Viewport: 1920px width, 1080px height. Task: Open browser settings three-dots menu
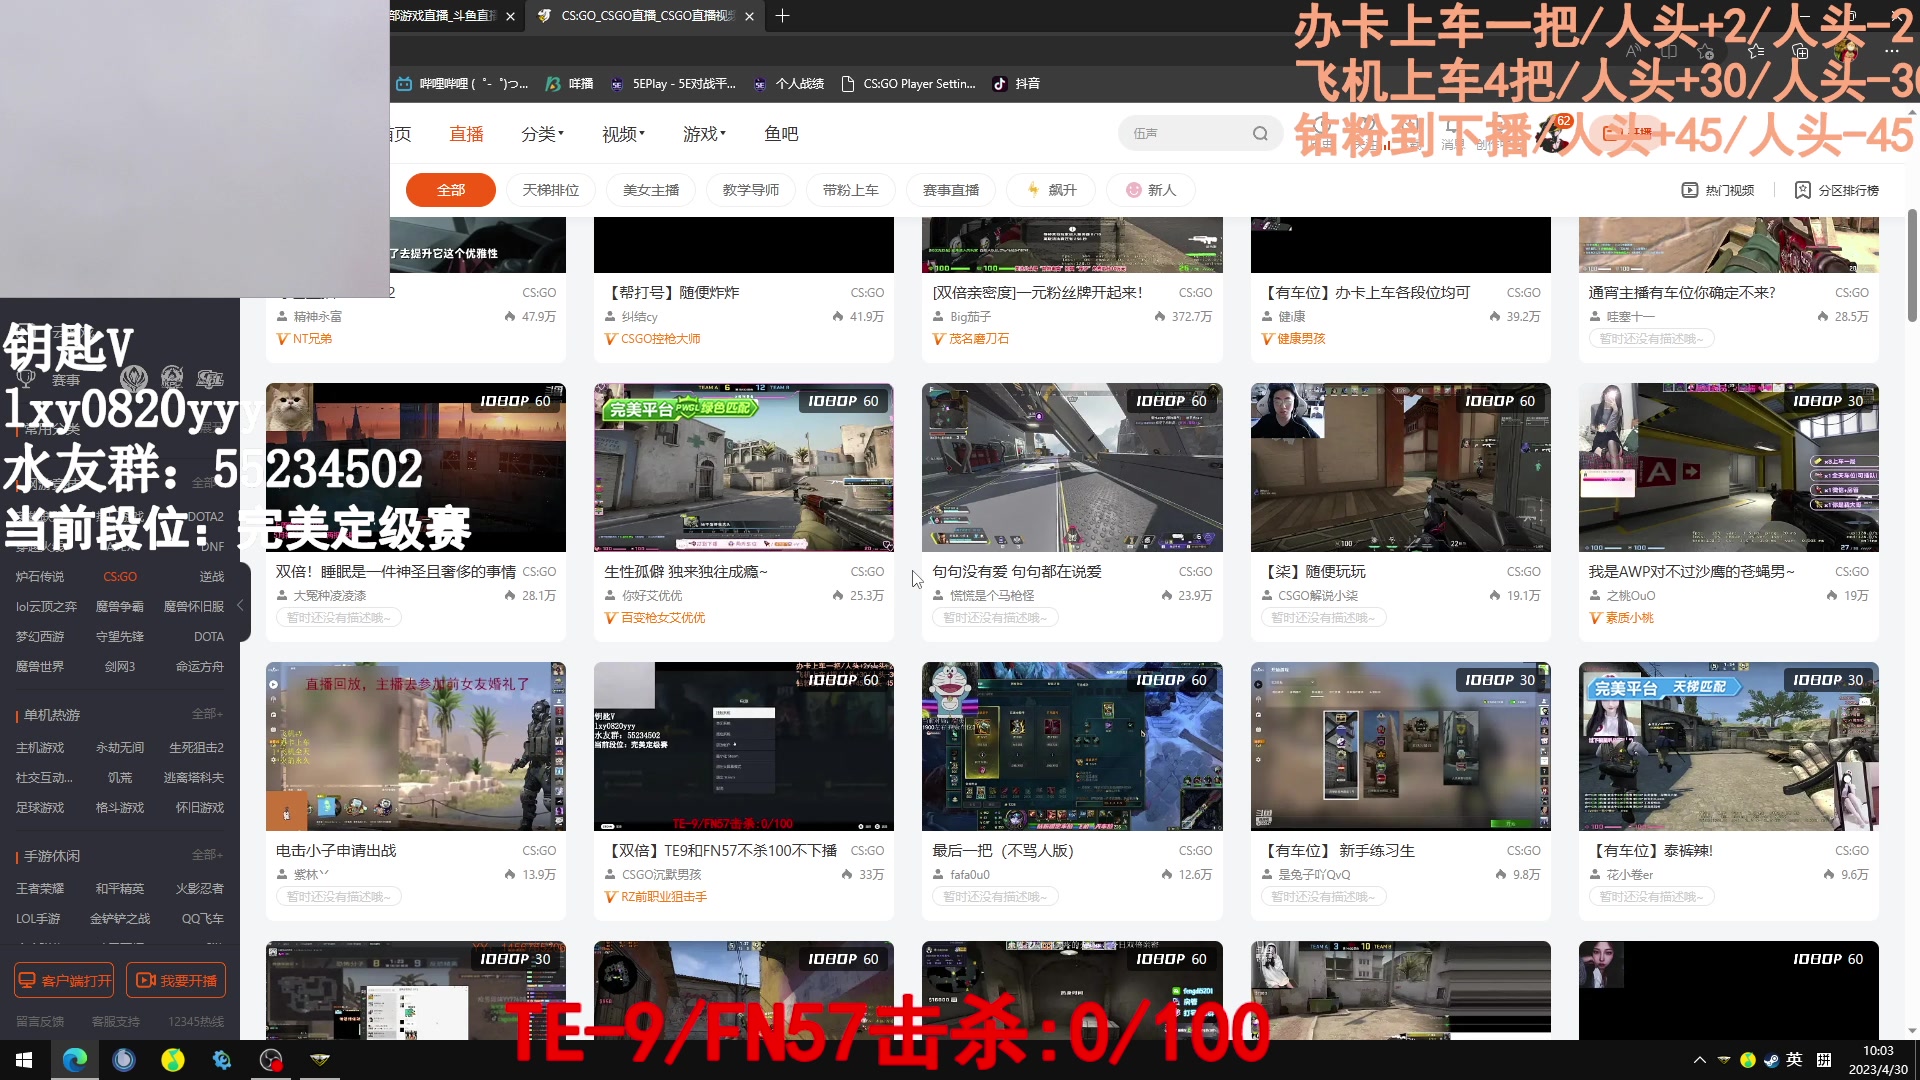(x=1891, y=51)
